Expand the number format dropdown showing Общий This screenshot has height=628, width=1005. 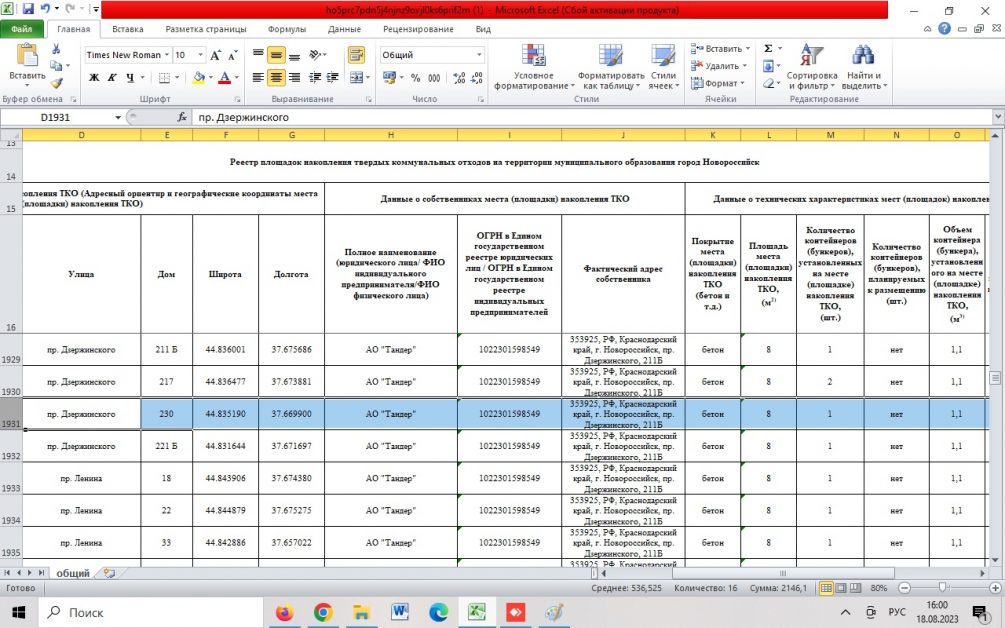click(x=479, y=55)
